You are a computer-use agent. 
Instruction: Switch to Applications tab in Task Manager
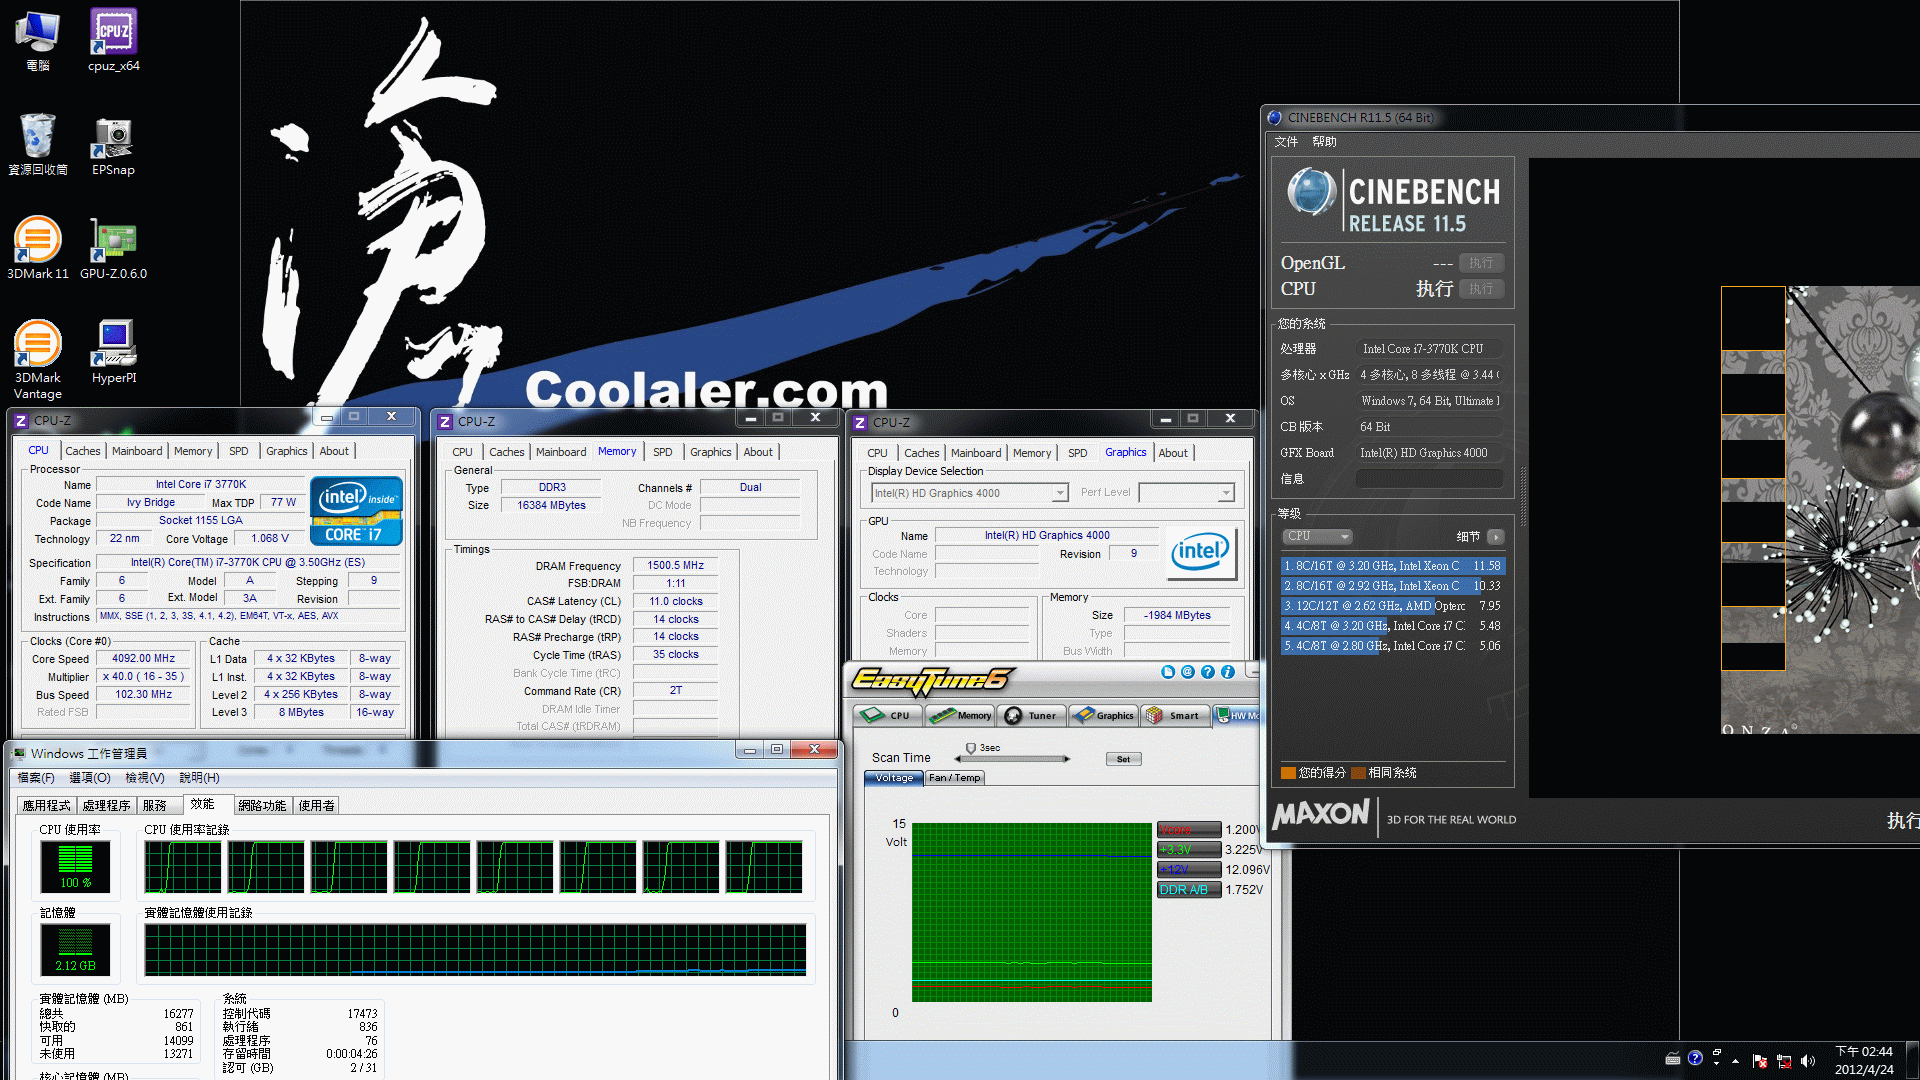pyautogui.click(x=46, y=805)
